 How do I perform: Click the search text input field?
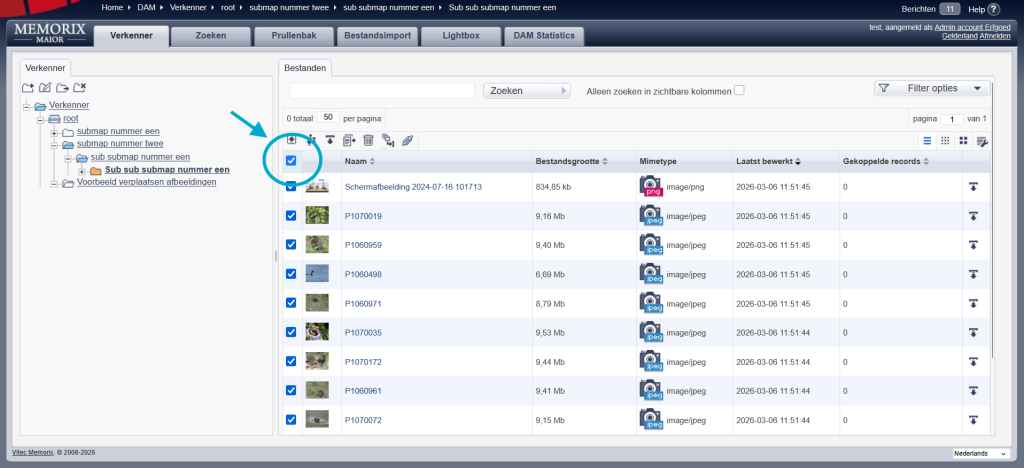[x=381, y=91]
